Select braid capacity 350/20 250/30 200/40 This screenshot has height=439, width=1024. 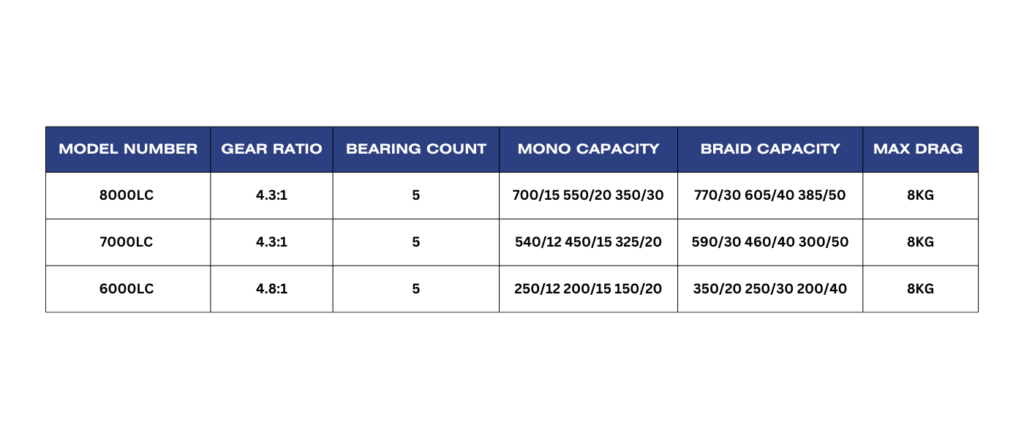(770, 289)
